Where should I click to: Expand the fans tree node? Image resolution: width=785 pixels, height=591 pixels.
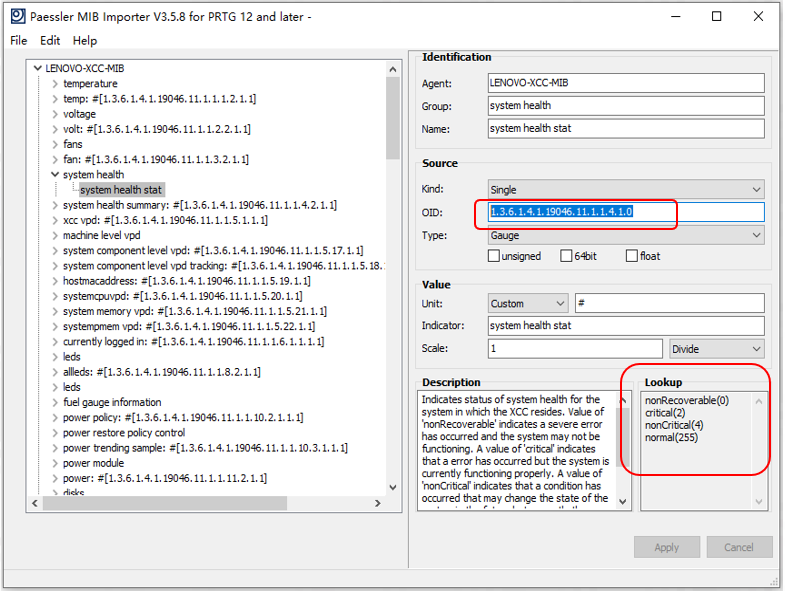(x=55, y=144)
